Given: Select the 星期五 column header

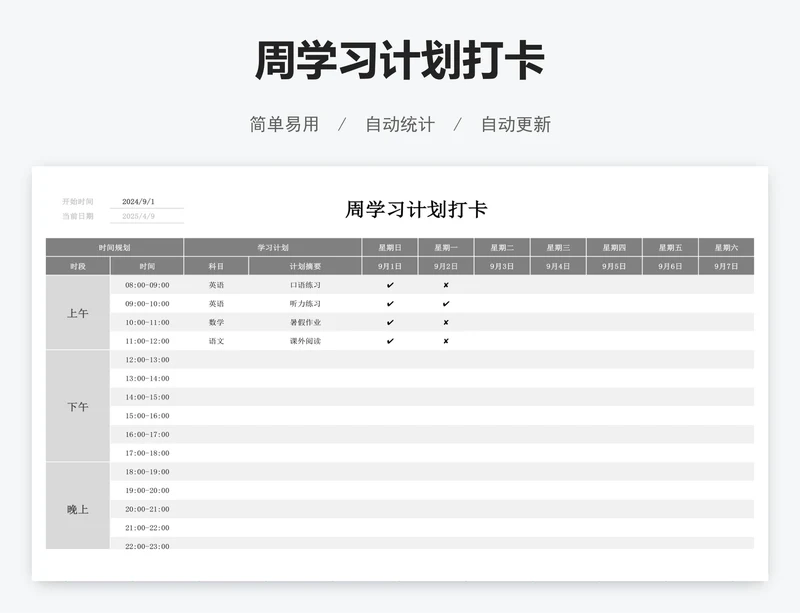Looking at the screenshot, I should [670, 248].
